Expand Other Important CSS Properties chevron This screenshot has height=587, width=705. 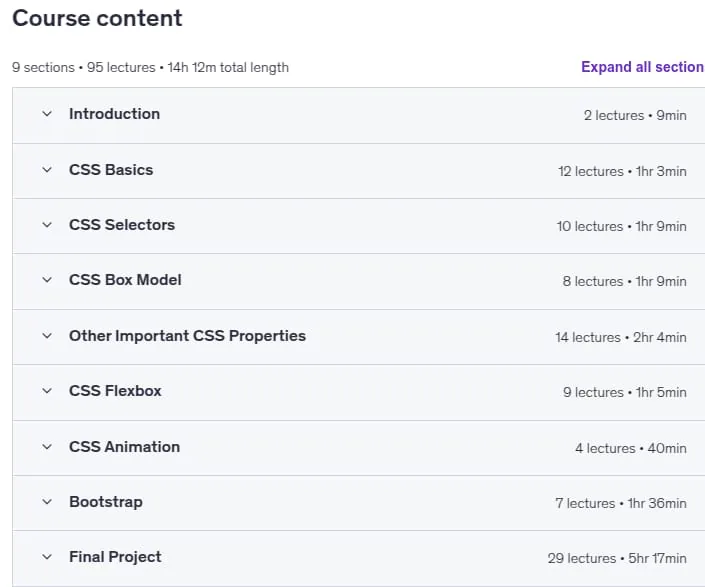47,336
